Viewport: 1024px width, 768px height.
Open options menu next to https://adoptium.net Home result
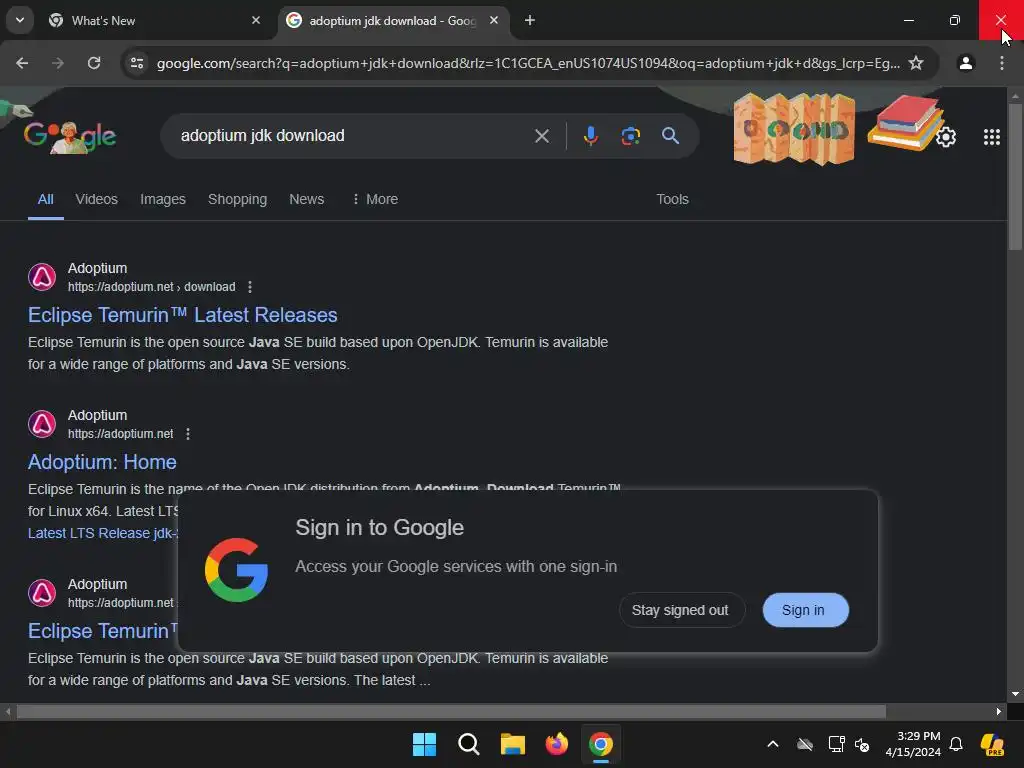[x=187, y=434]
